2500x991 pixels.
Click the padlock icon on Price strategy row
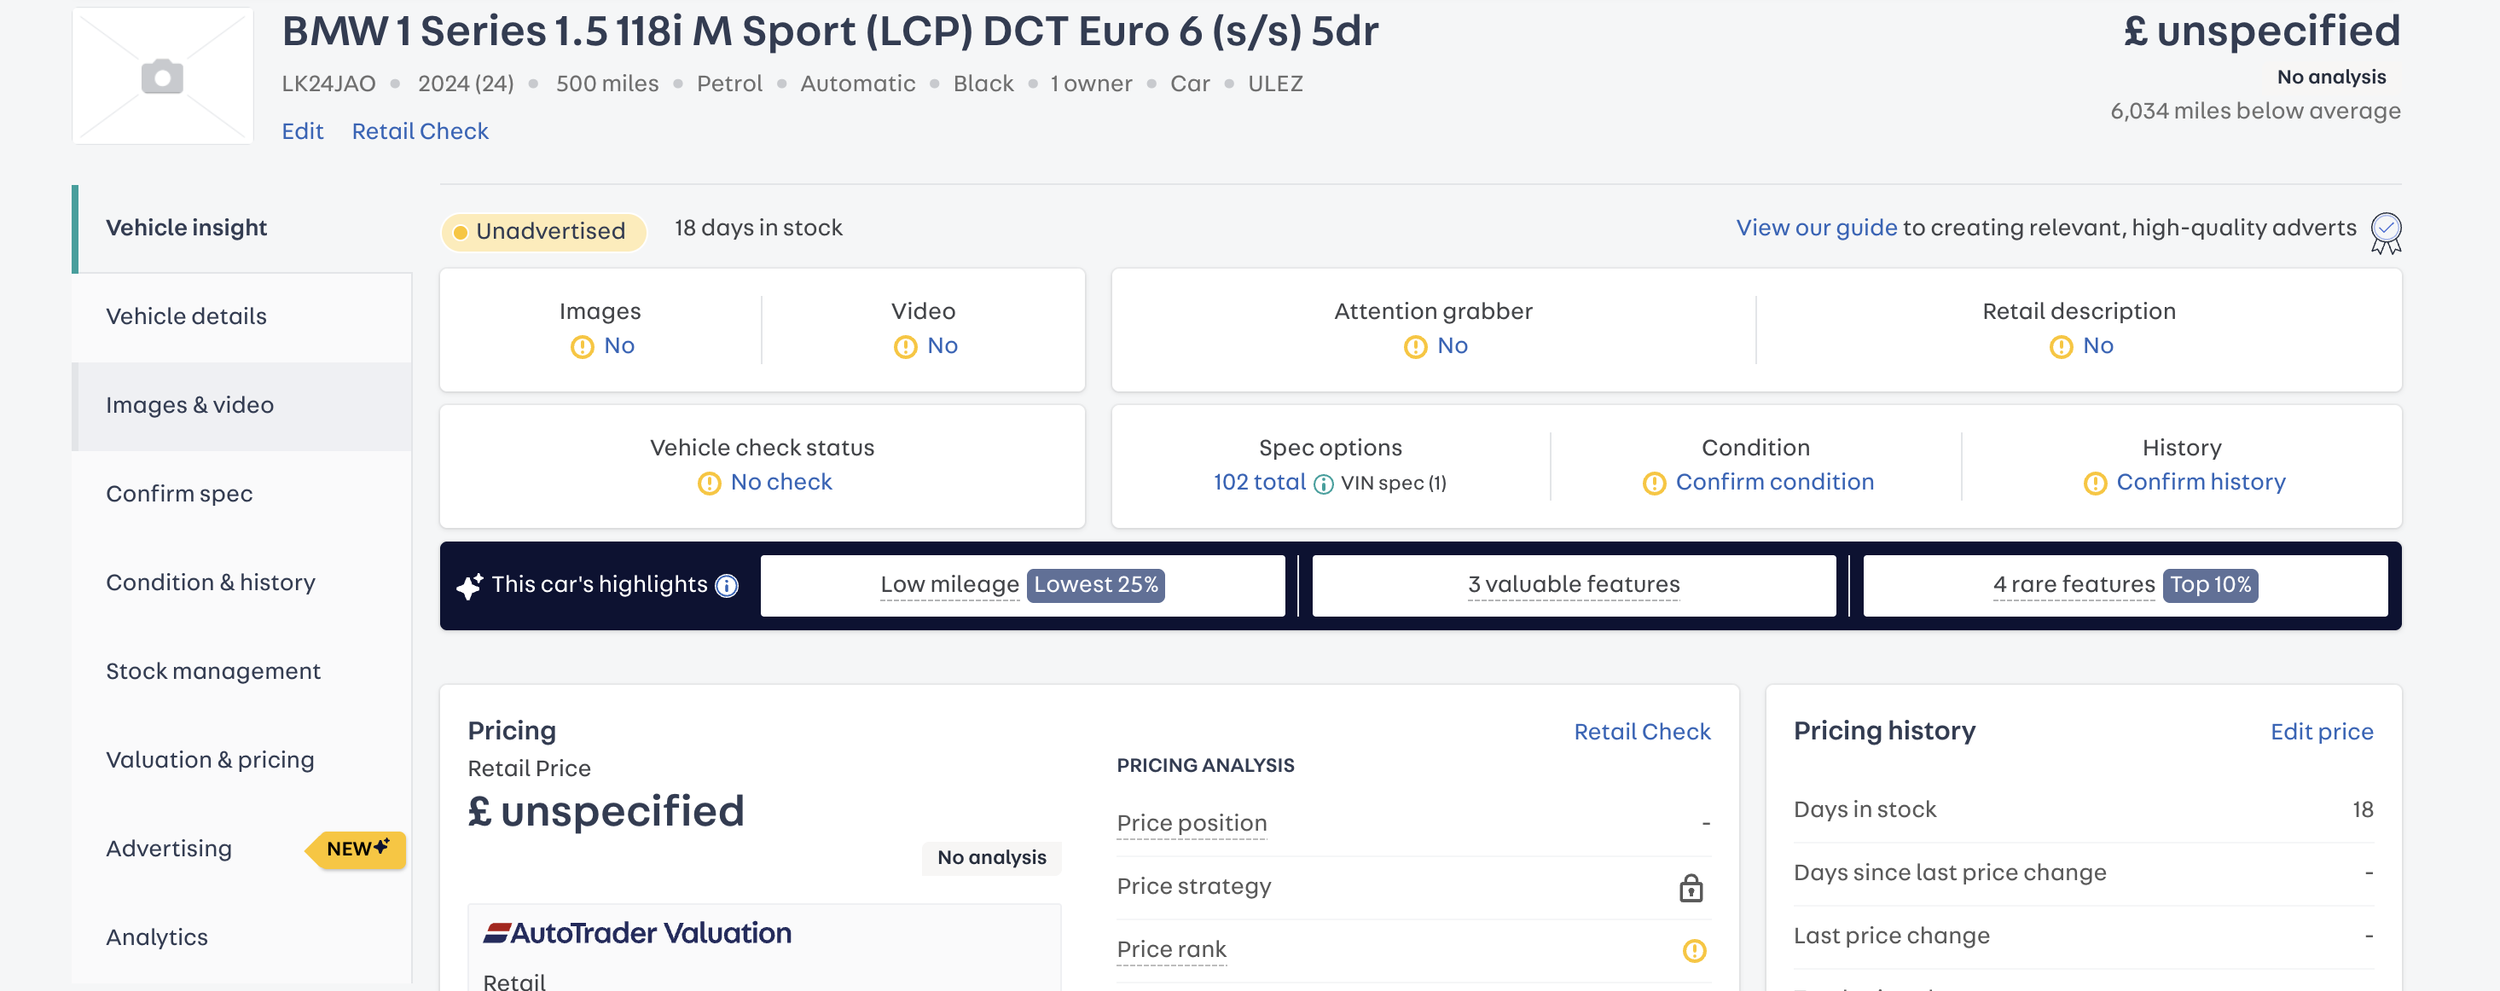pyautogui.click(x=1691, y=887)
